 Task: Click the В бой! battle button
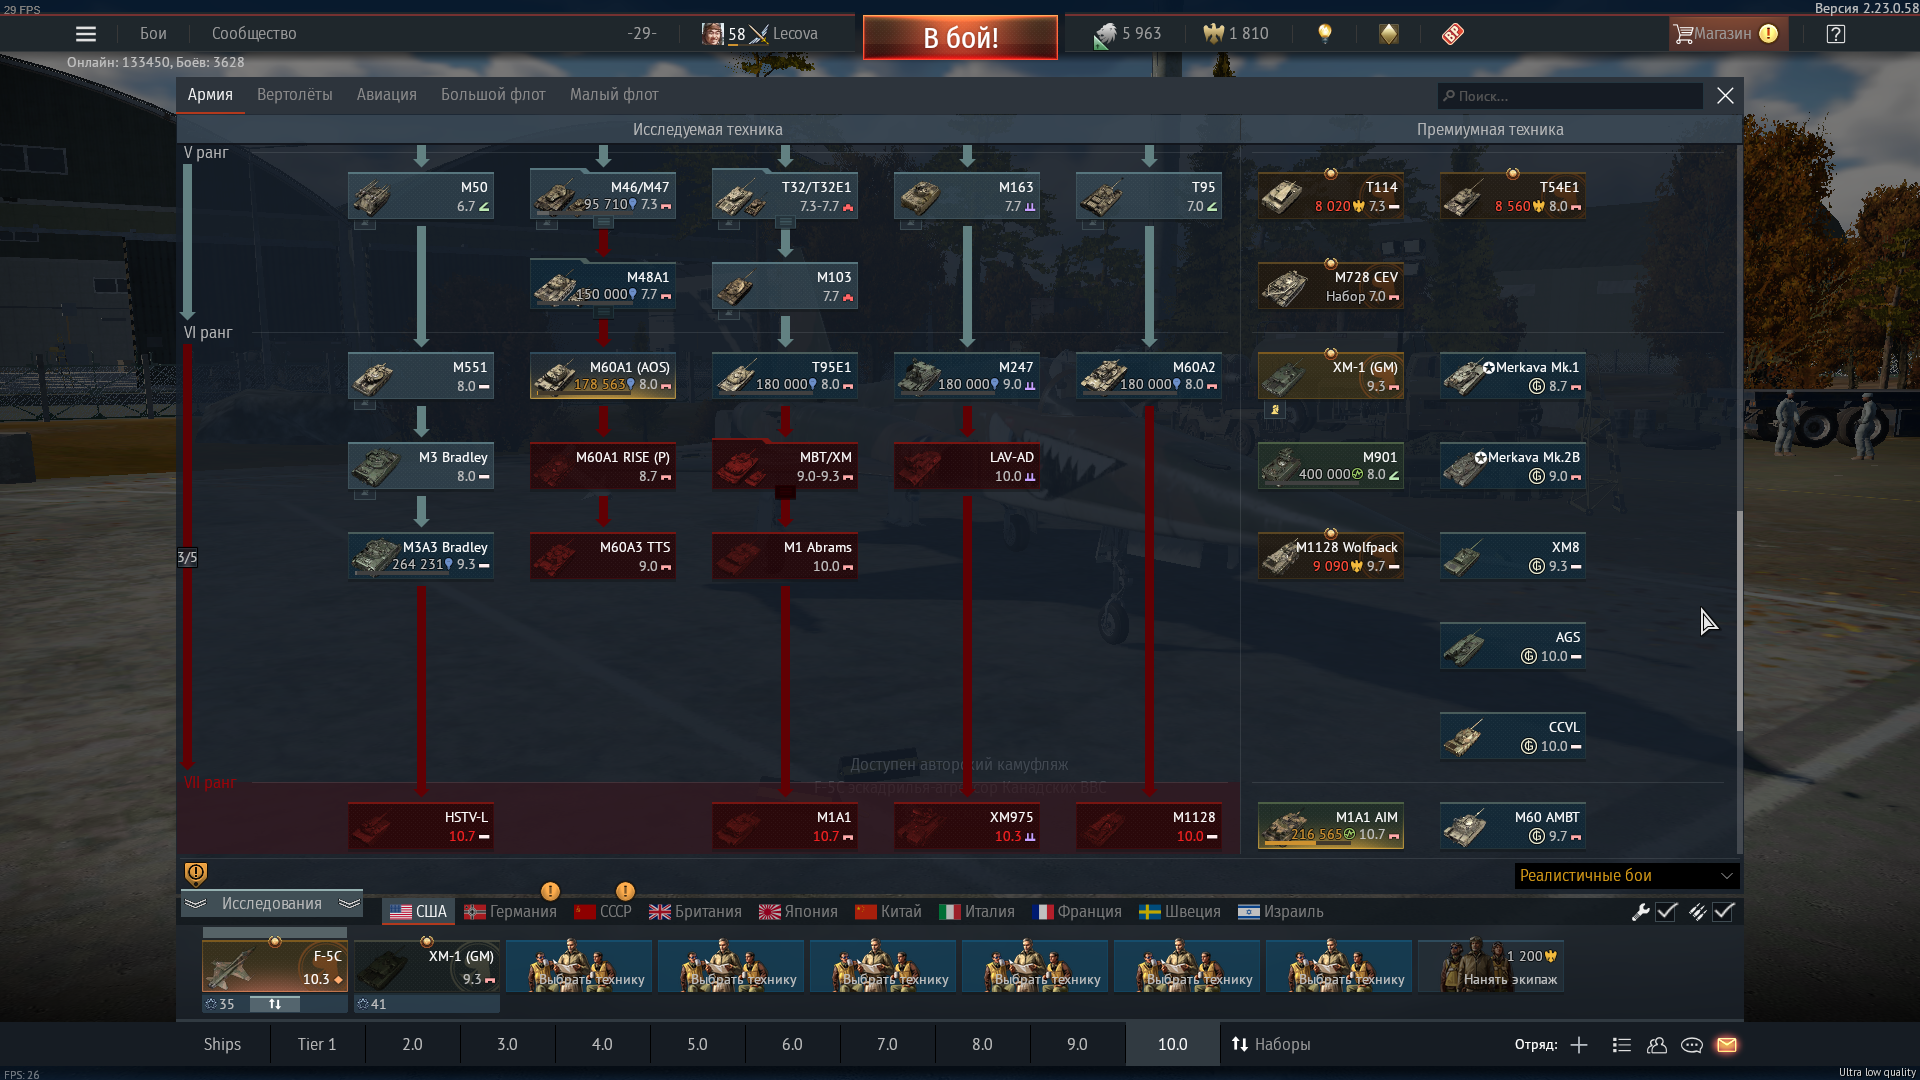tap(960, 37)
